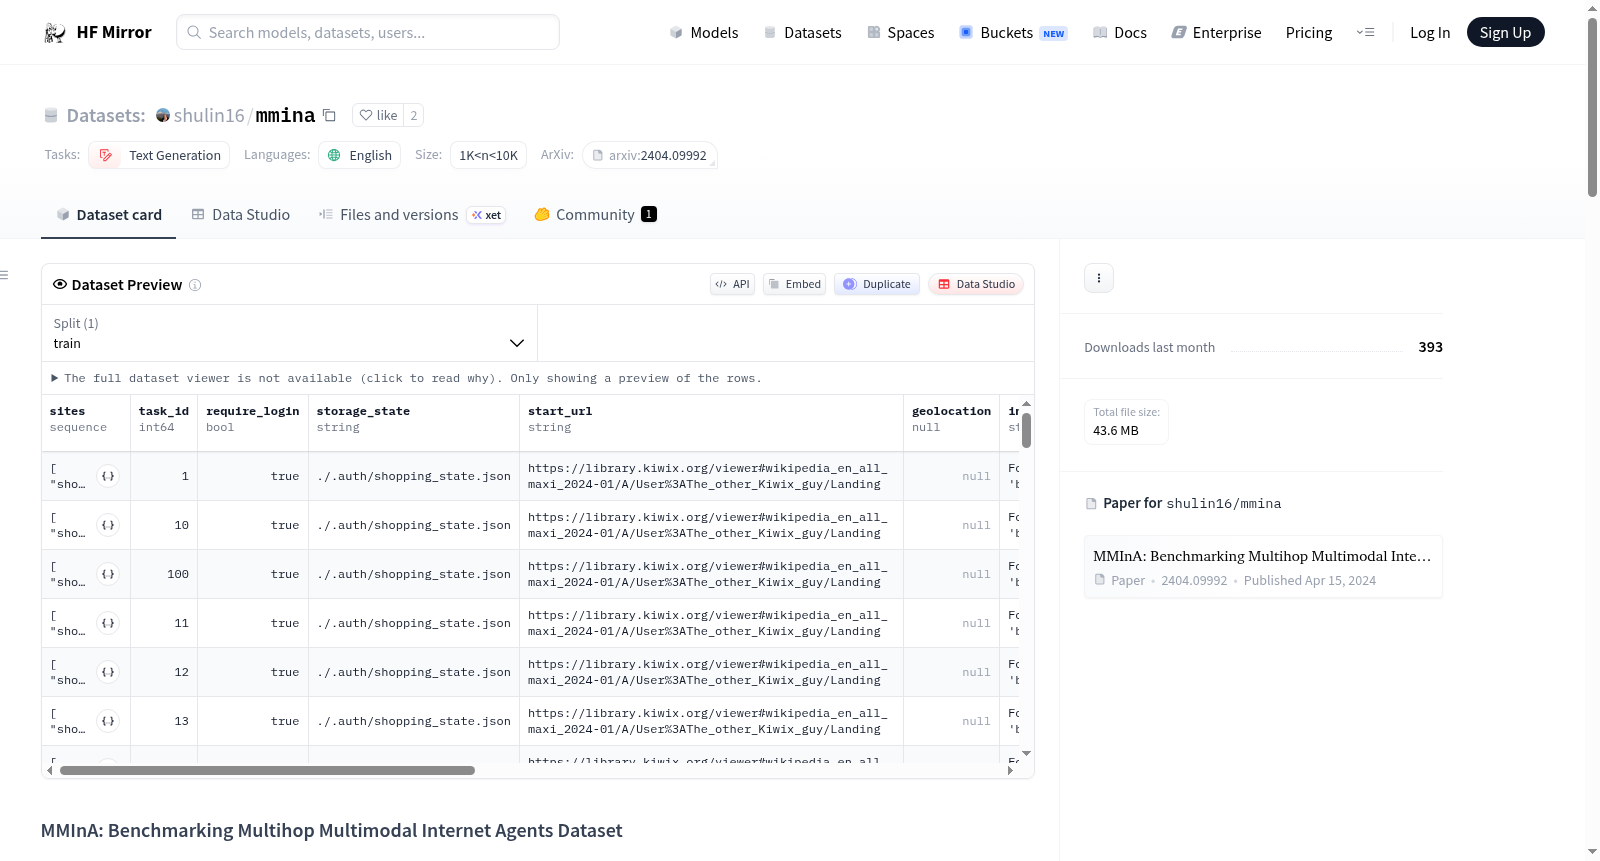Focus the search models, datasets, users field

point(368,32)
